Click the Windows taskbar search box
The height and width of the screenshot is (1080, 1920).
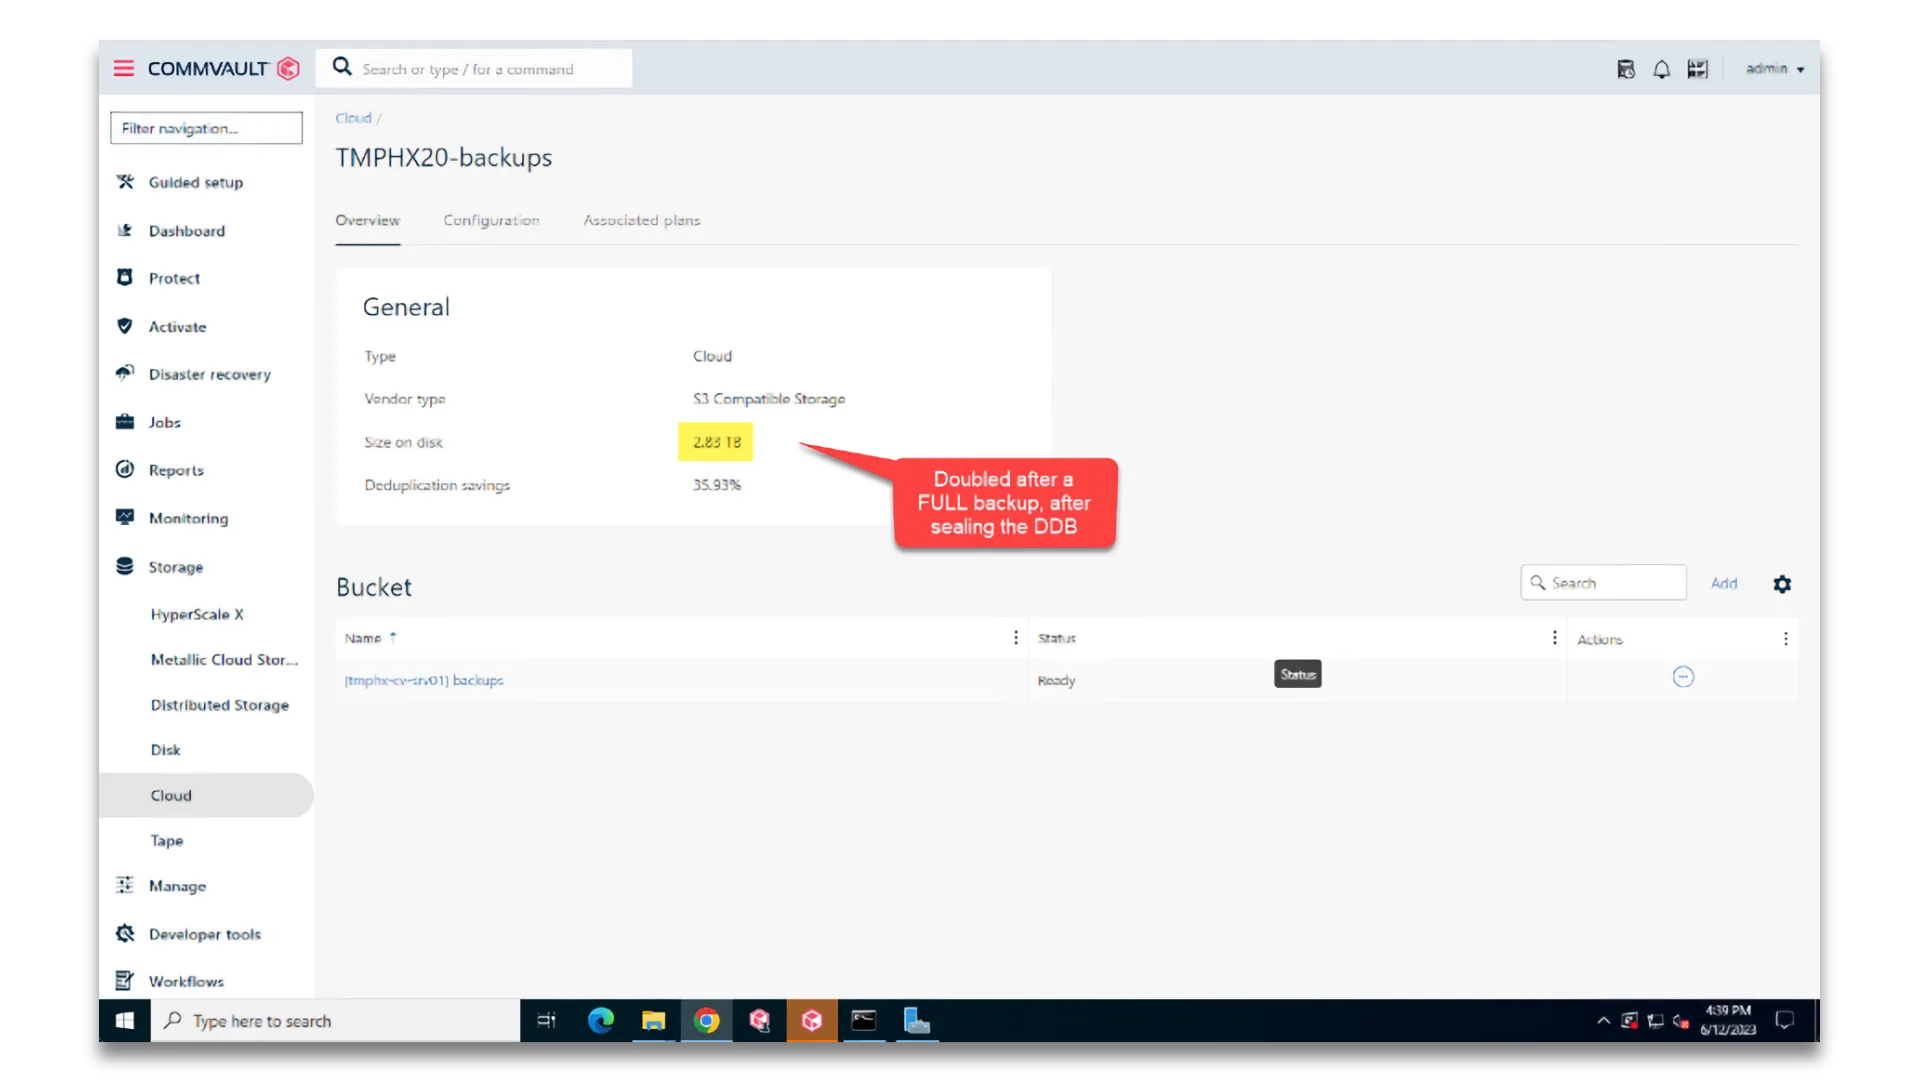[335, 1020]
